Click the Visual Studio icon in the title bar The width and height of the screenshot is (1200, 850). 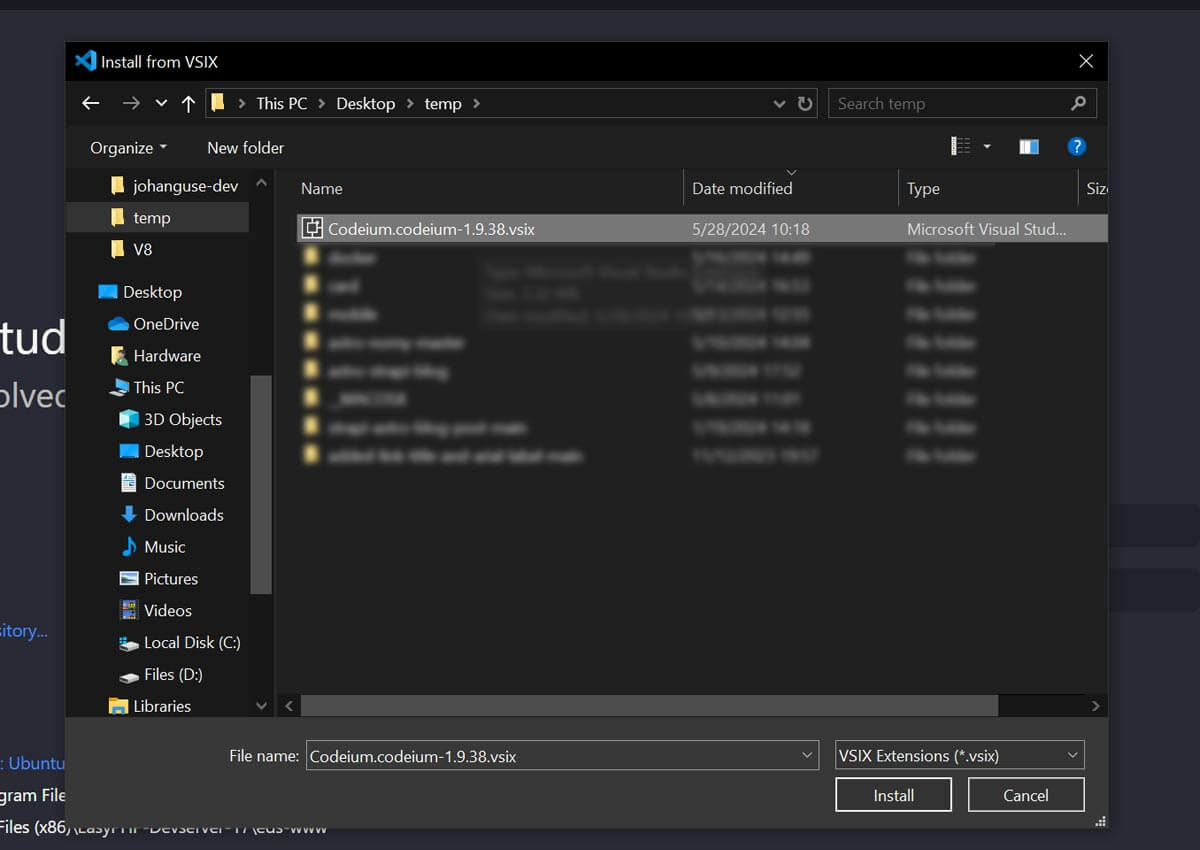[85, 60]
